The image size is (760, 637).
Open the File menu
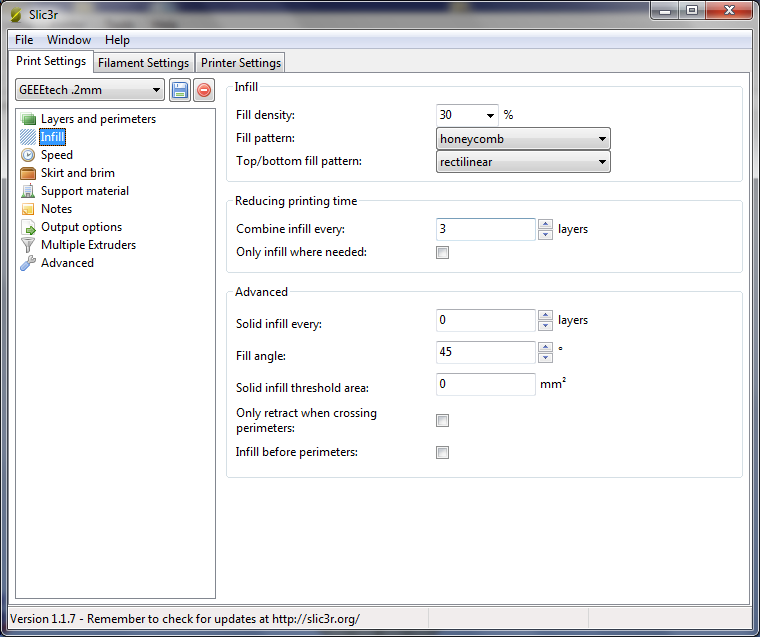(x=24, y=40)
